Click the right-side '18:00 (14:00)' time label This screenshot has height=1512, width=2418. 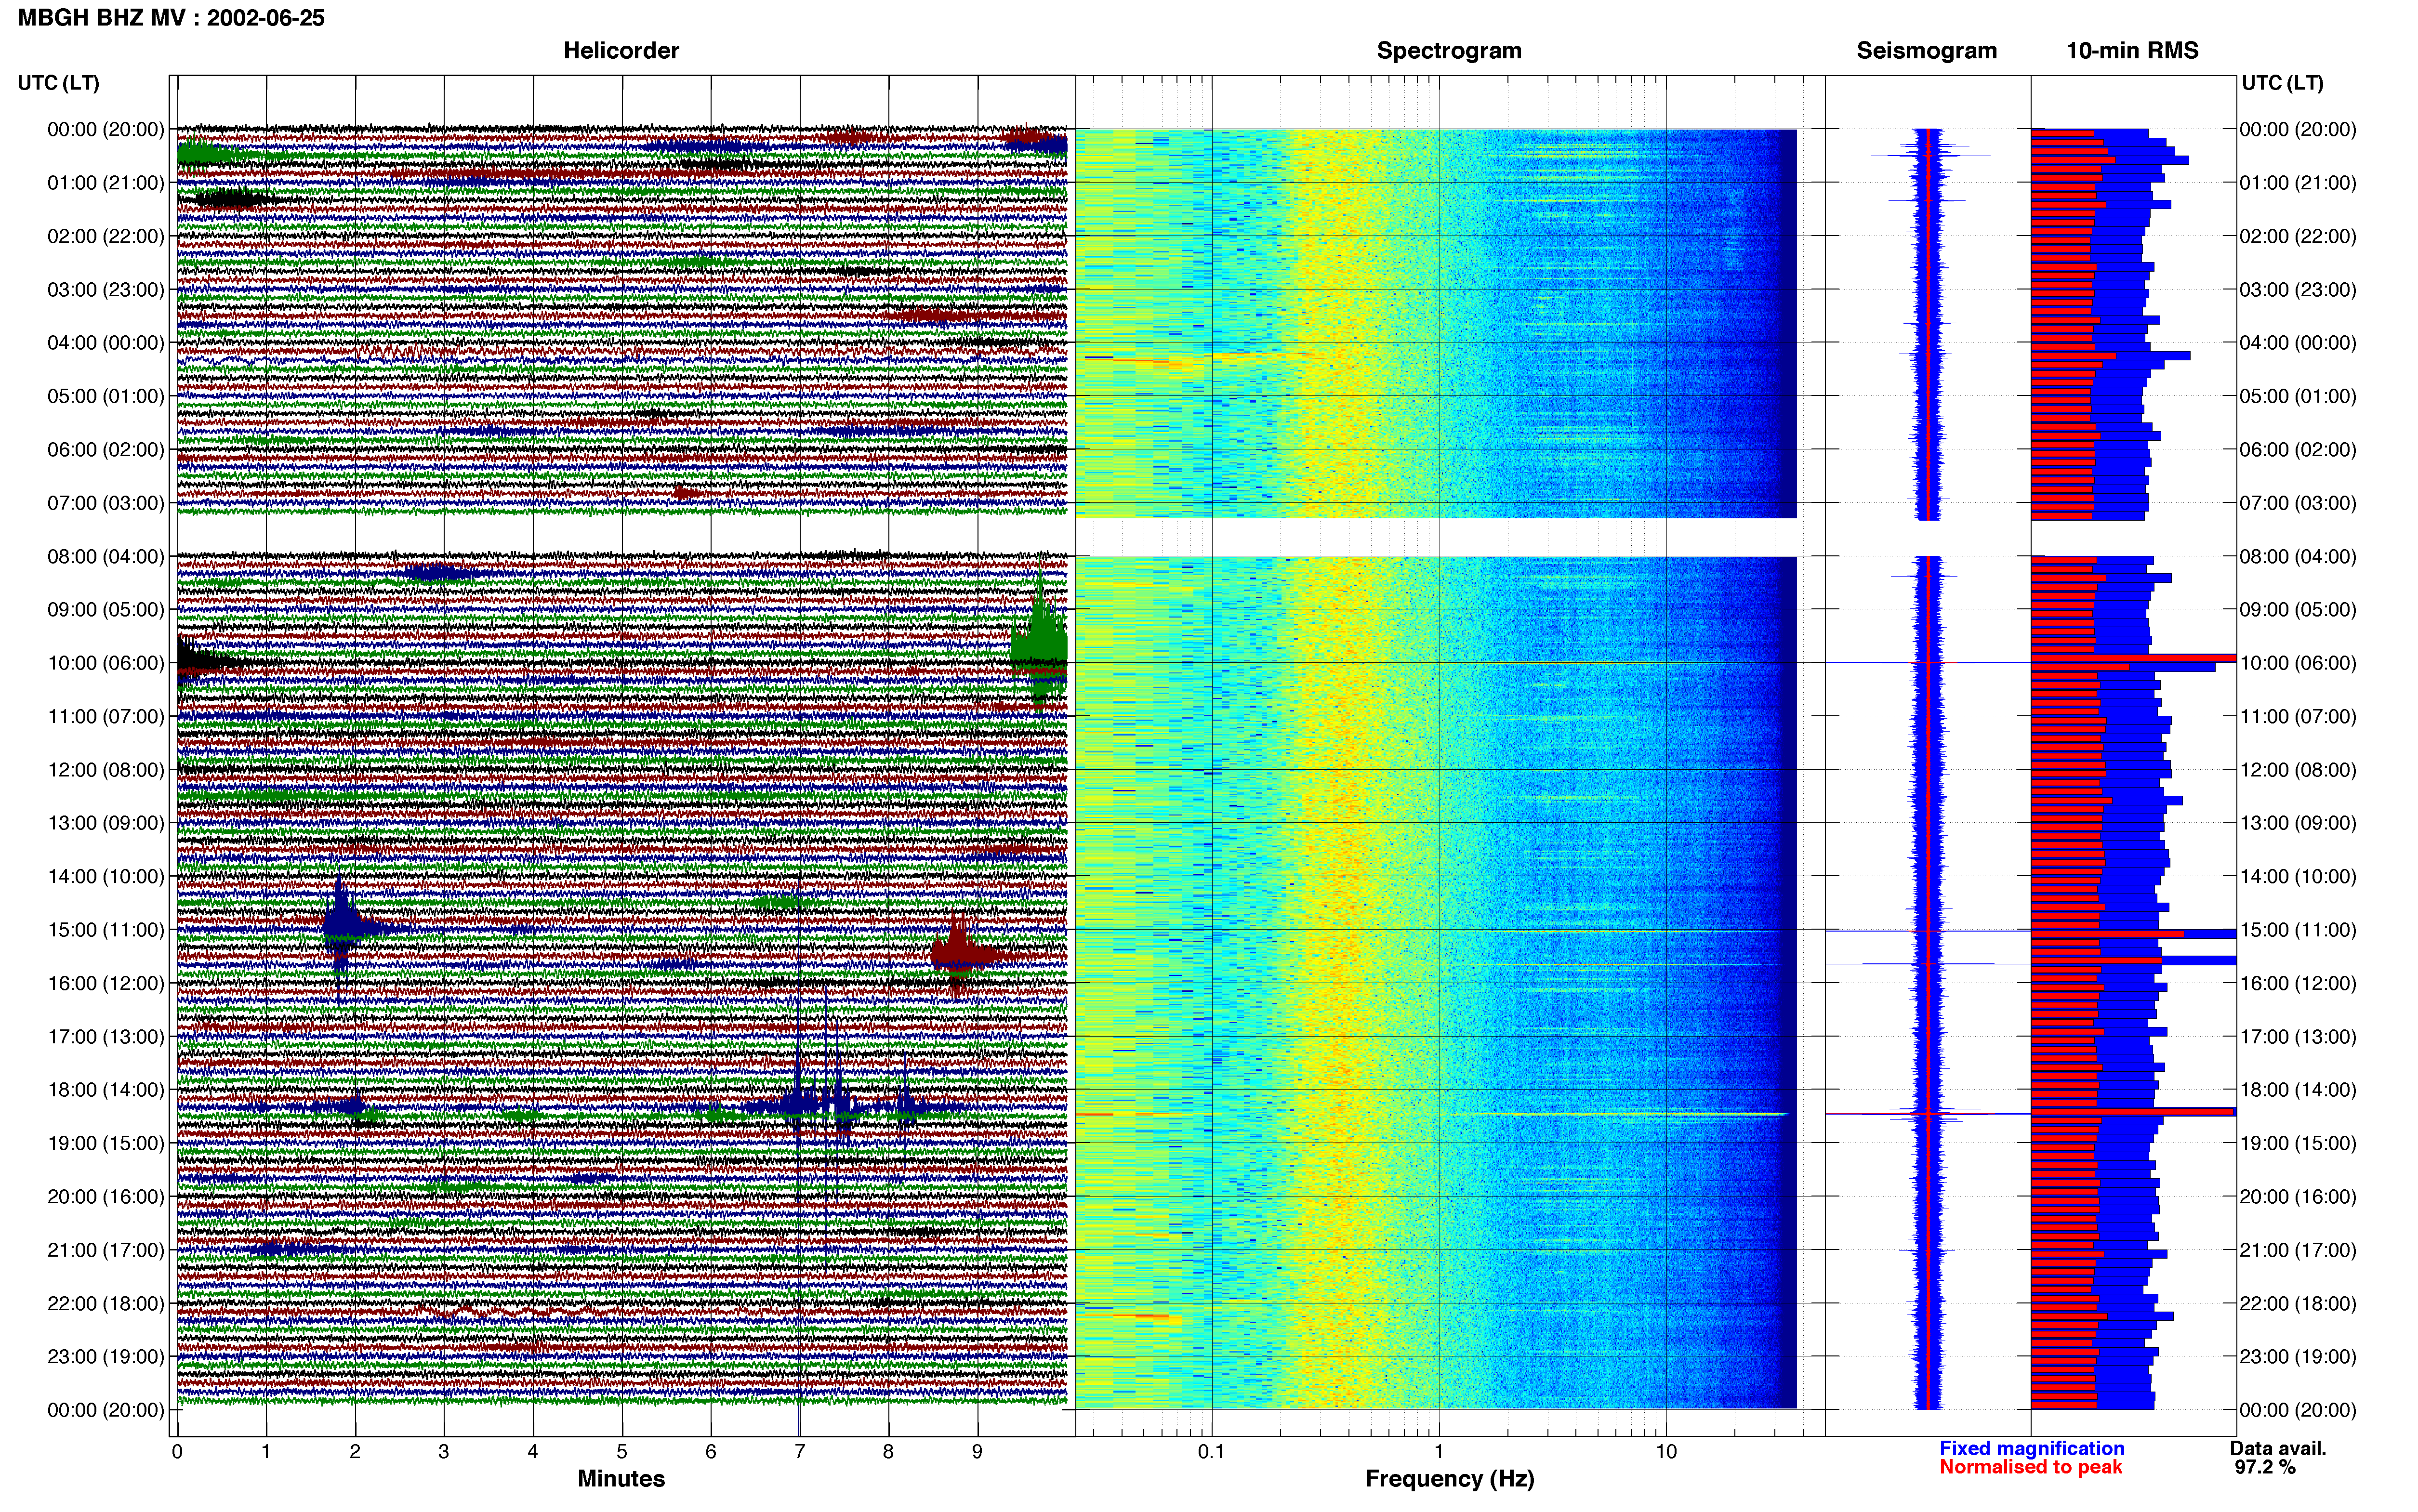pos(2298,1090)
